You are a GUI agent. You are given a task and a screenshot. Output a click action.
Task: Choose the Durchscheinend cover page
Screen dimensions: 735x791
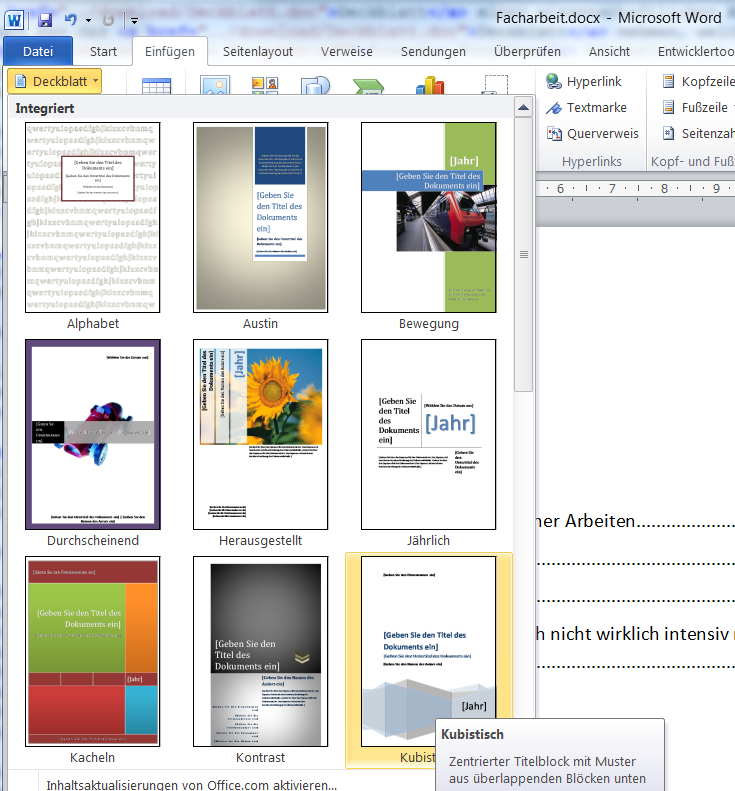click(x=93, y=443)
